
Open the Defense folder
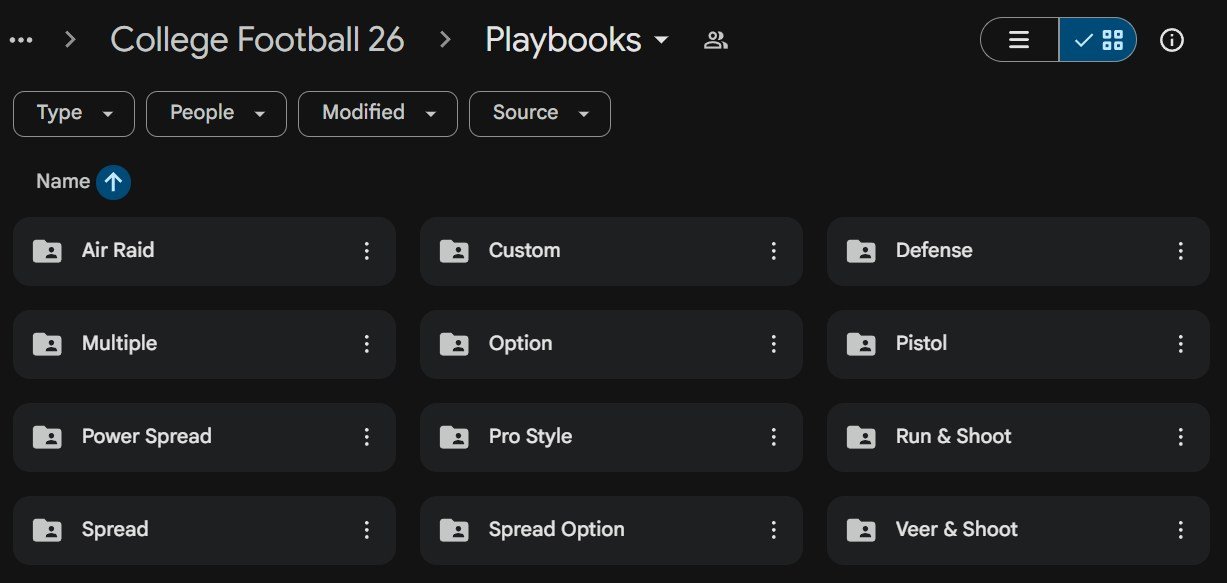tap(1018, 251)
